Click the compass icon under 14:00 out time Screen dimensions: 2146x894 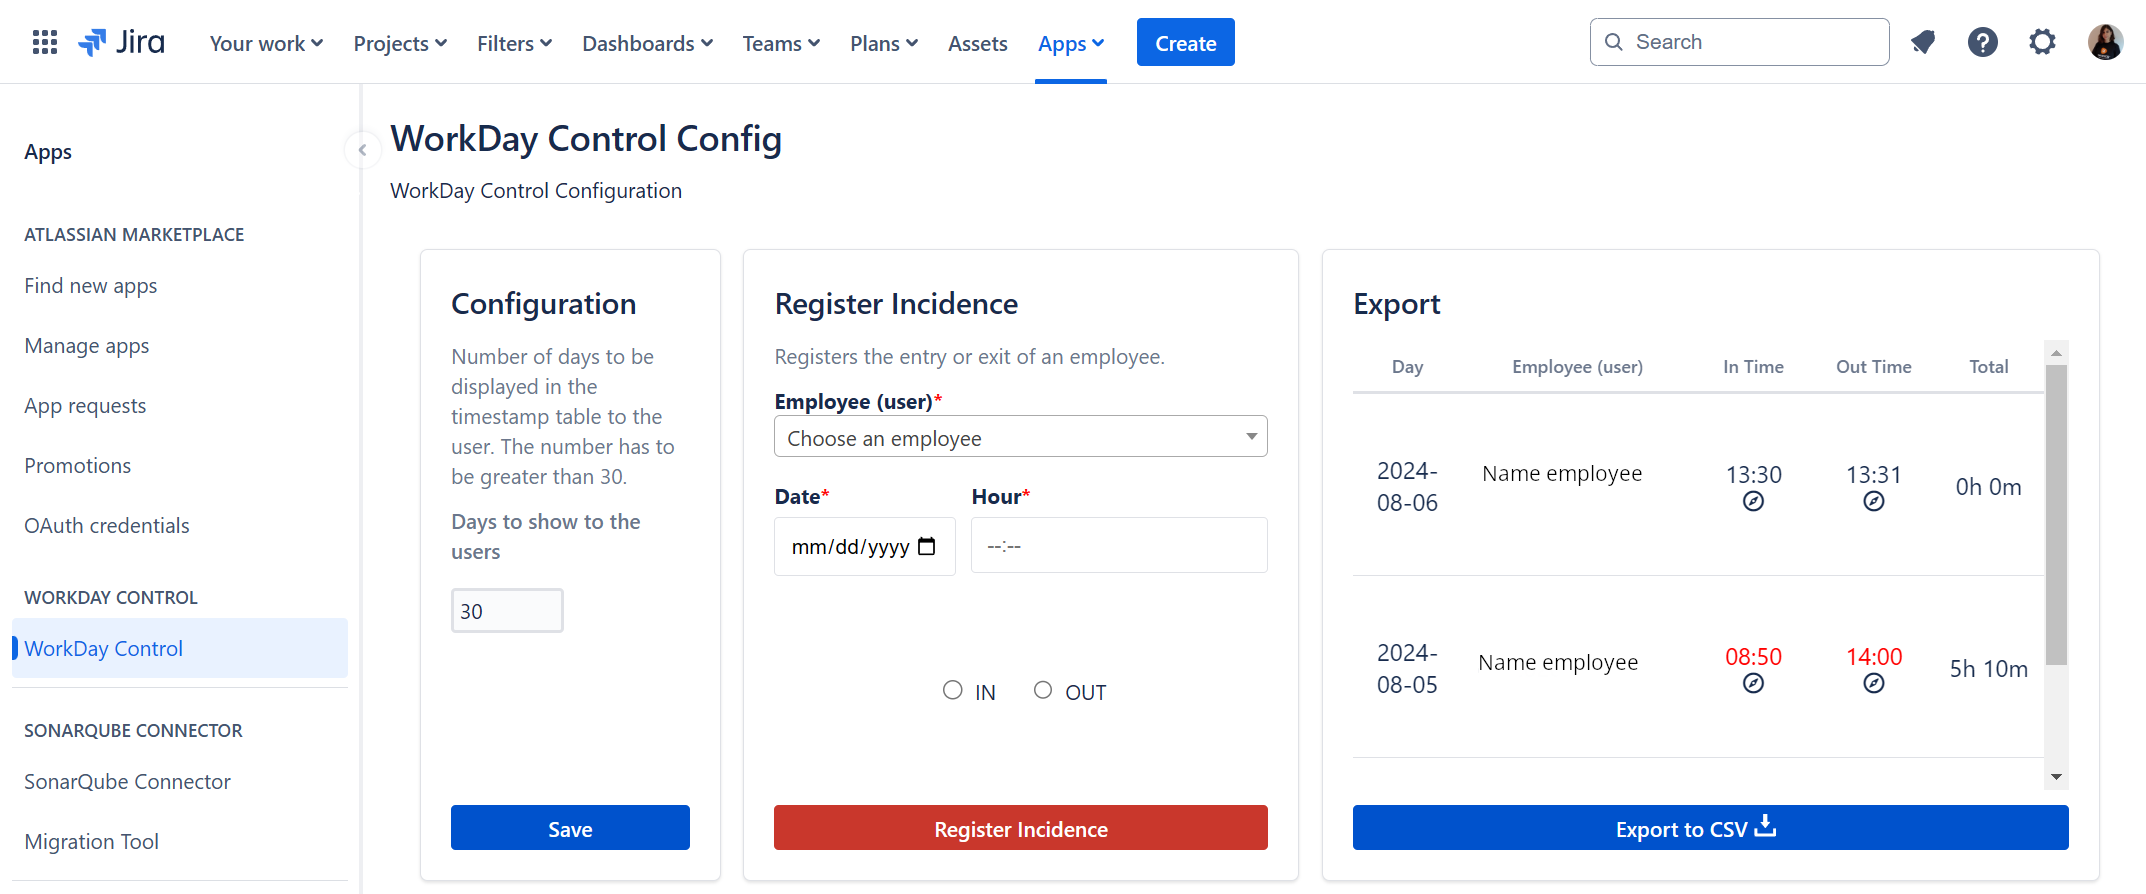[1874, 684]
